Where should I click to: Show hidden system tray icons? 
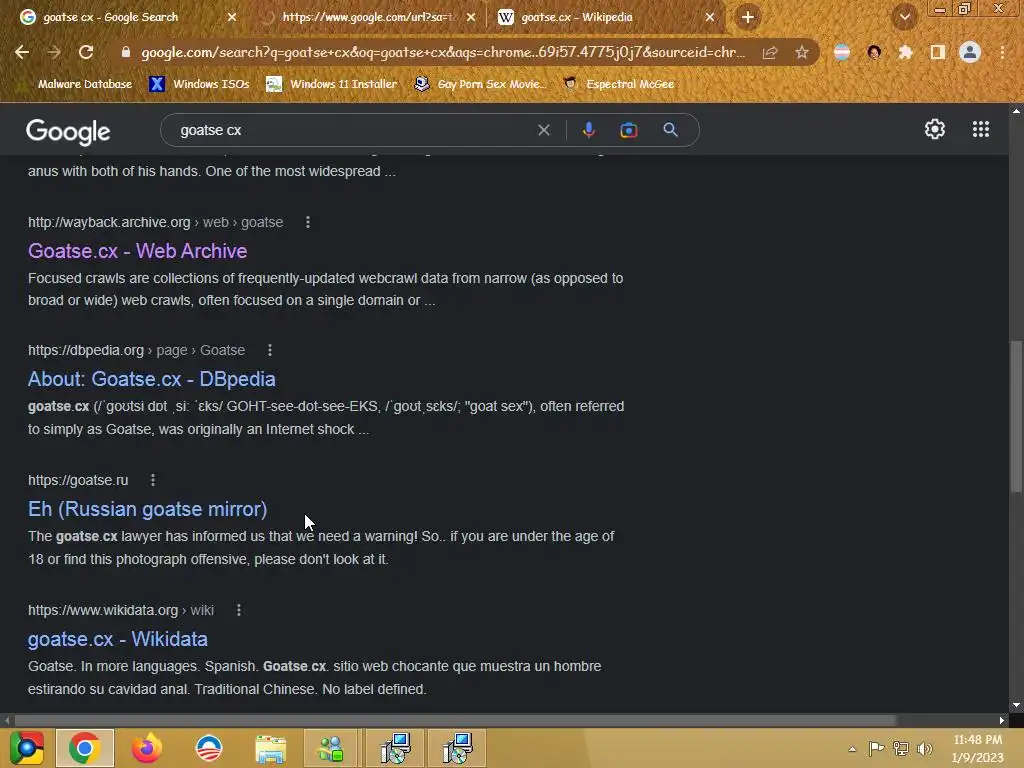[x=852, y=748]
